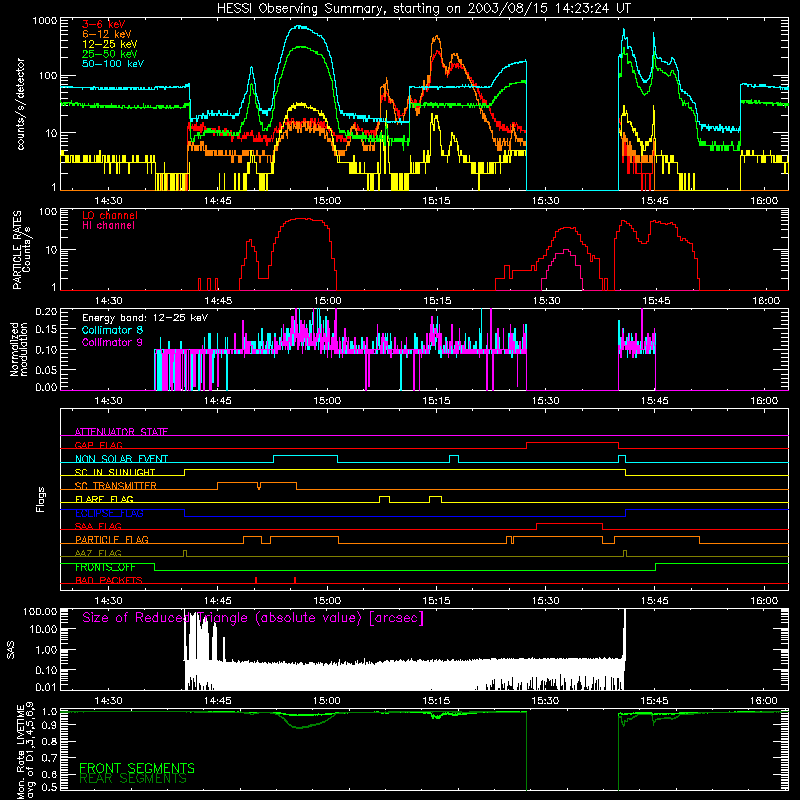800x800 pixels.
Task: Click the first BAD PACKETS tick mark
Action: tap(256, 580)
